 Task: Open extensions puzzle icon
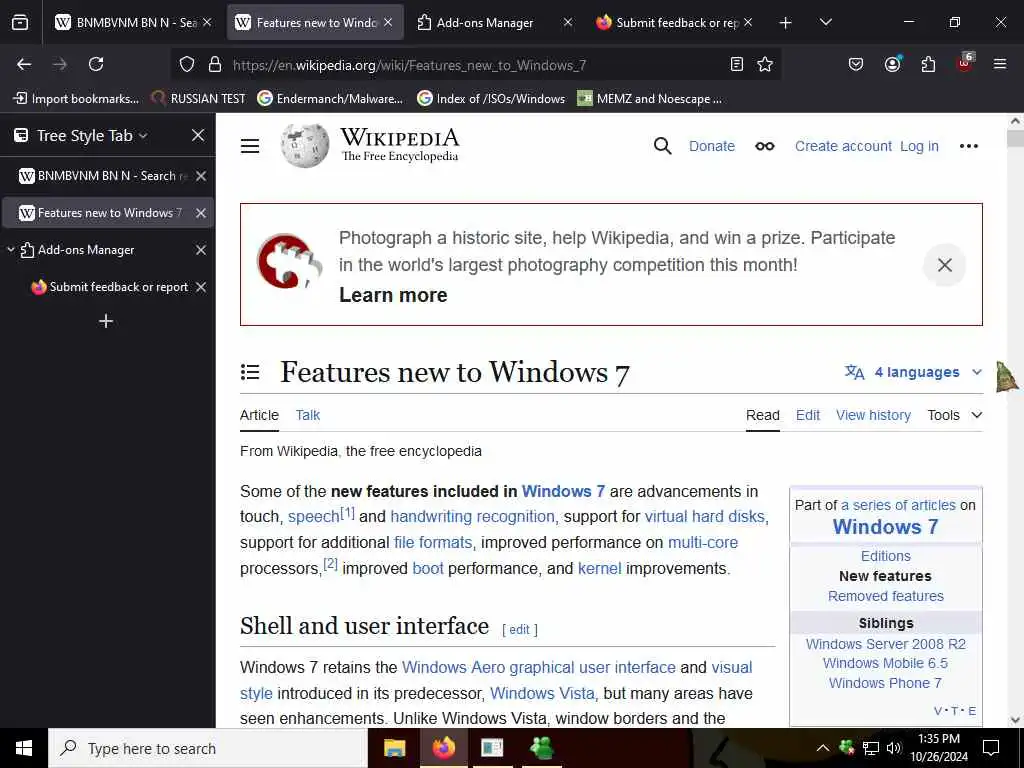tap(928, 64)
